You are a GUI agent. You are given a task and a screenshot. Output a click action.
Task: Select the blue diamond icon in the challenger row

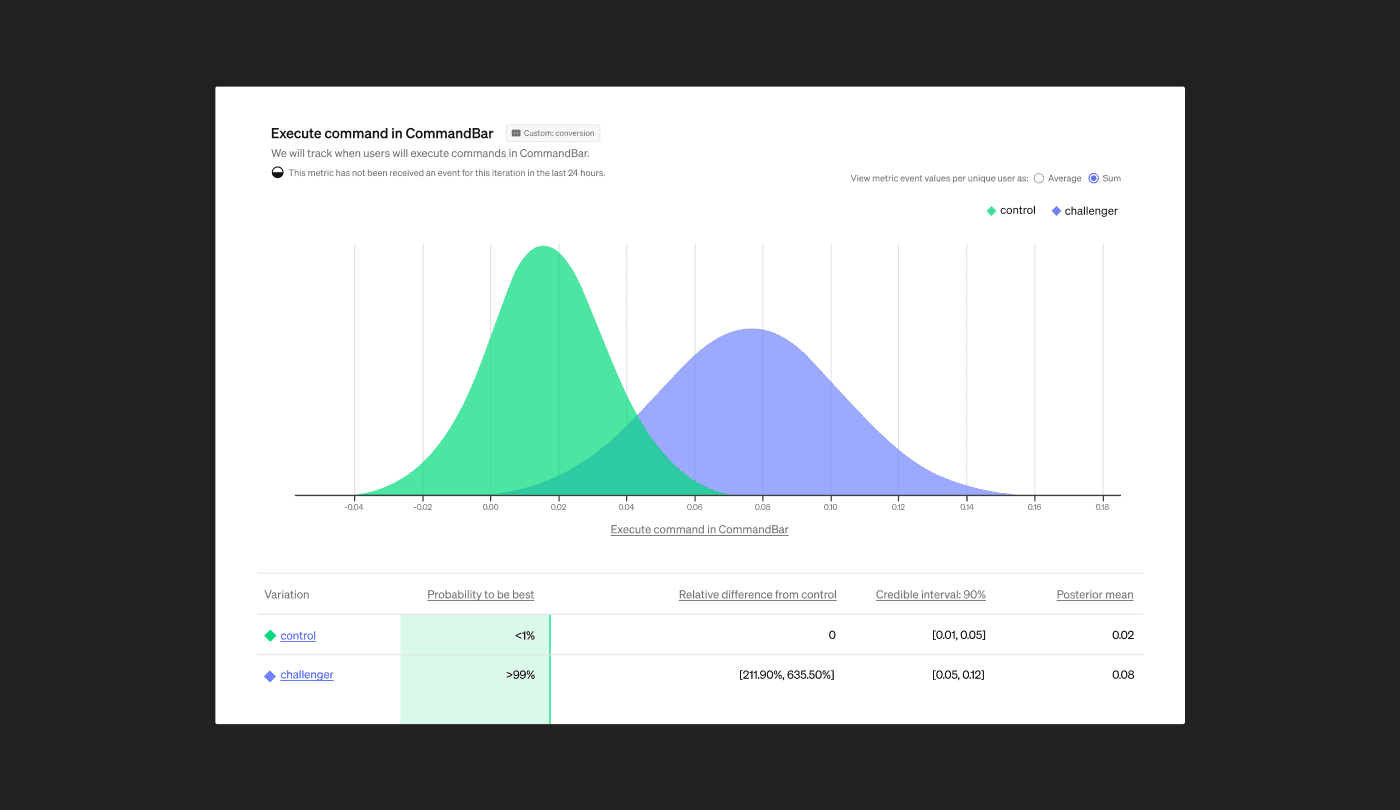coord(271,674)
